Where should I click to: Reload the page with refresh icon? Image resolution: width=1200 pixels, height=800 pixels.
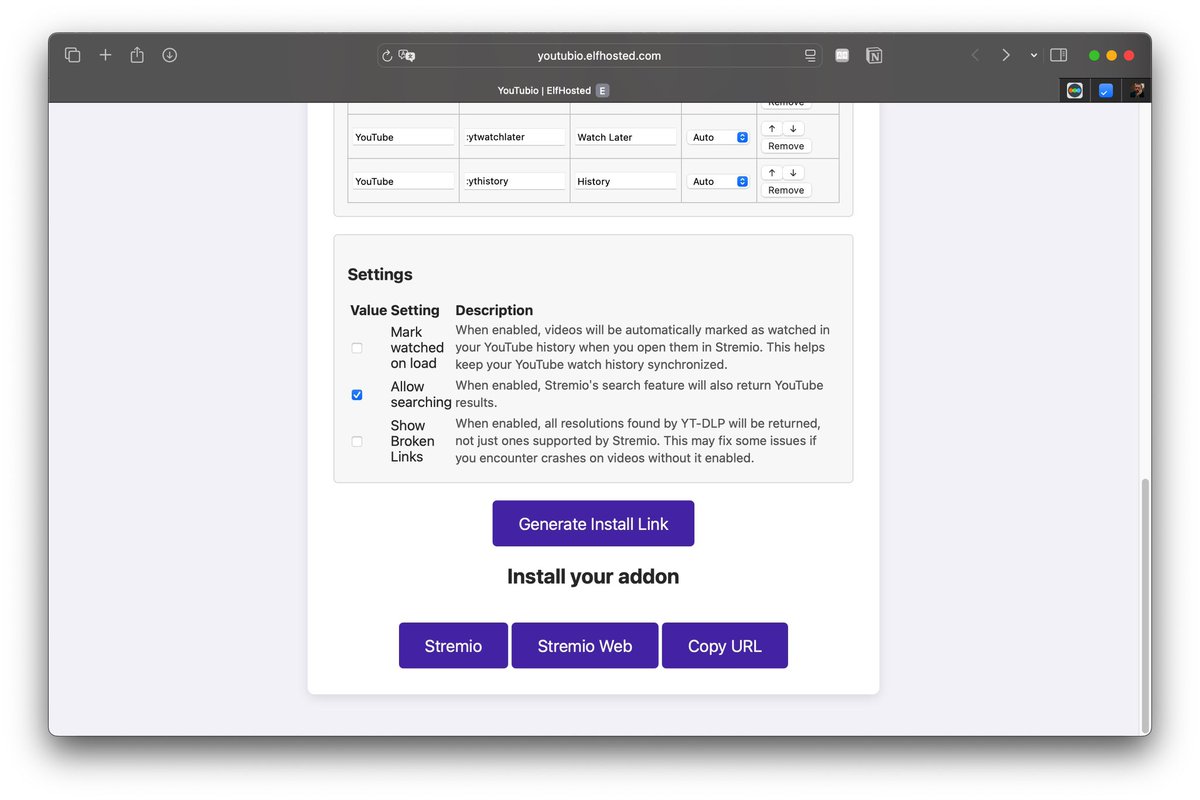387,56
